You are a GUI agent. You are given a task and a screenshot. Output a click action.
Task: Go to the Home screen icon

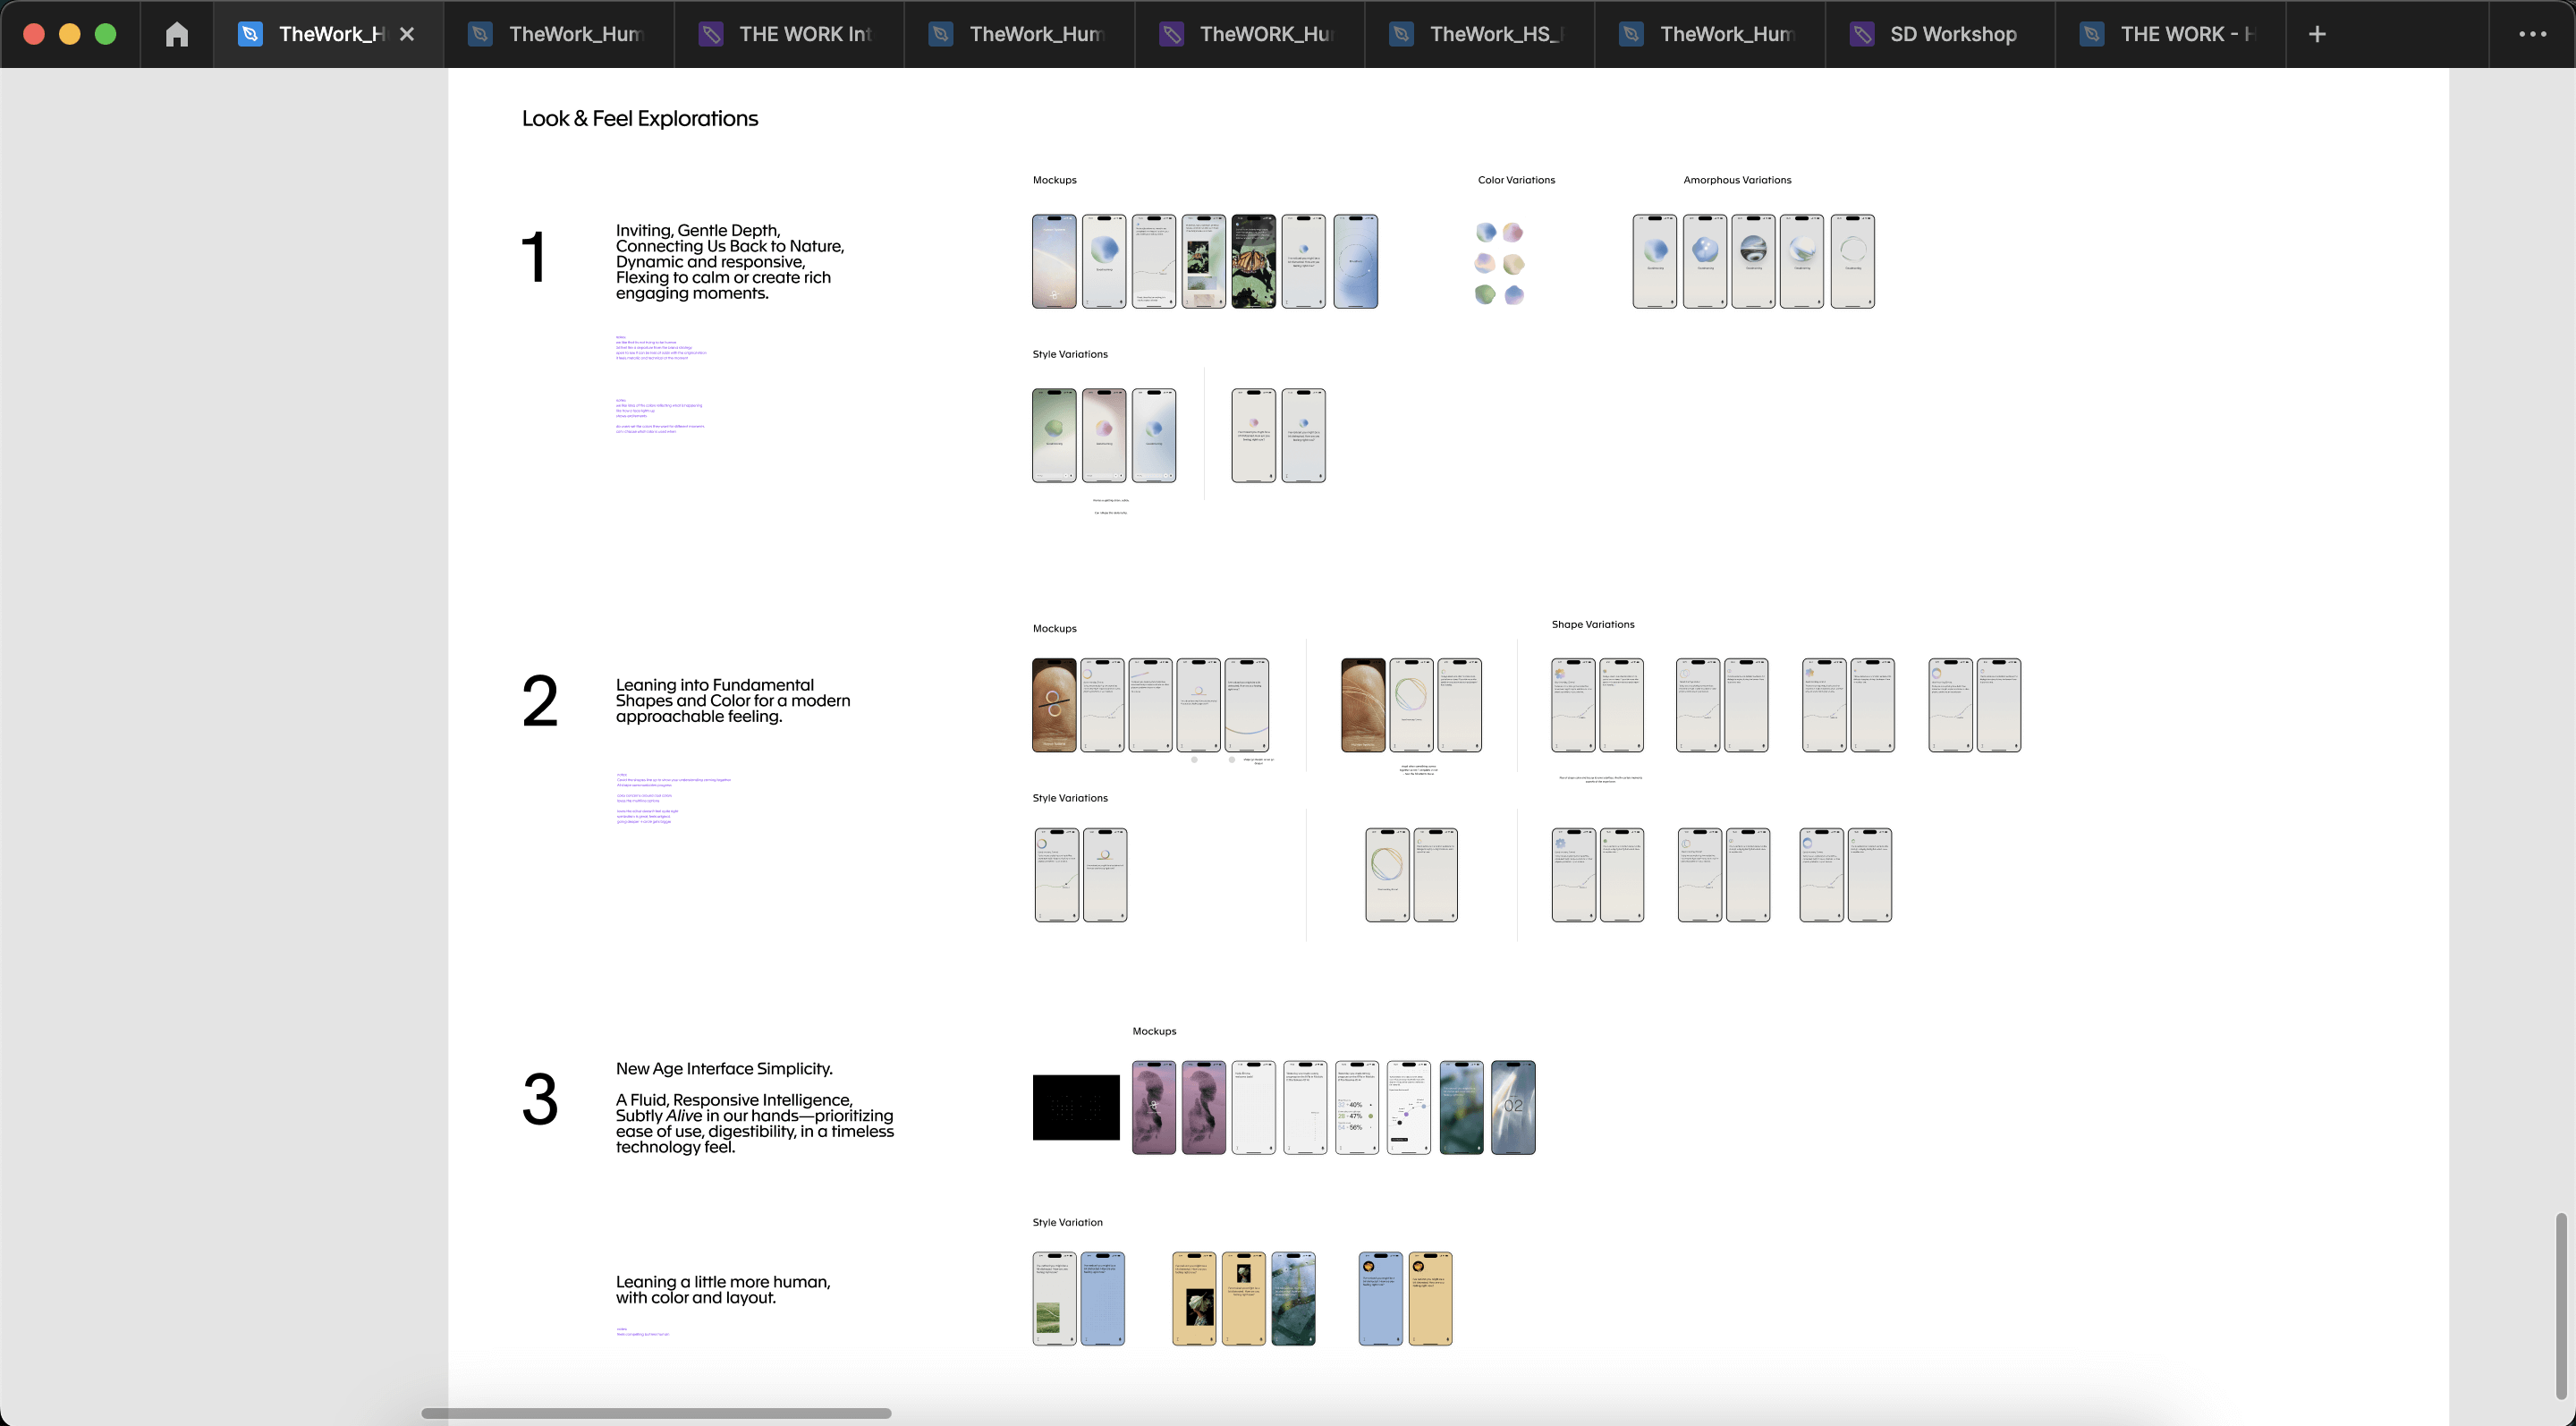[x=177, y=34]
